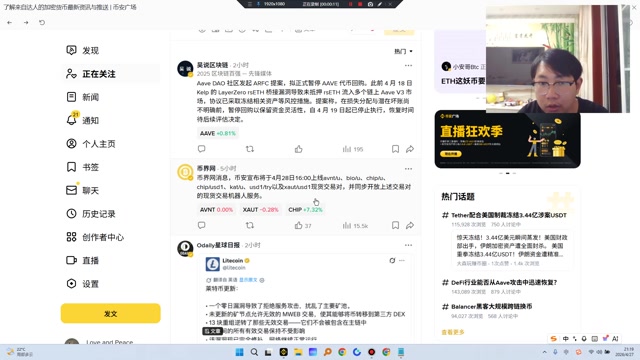
Task: Click the weather widget on taskbar
Action: (x=19, y=352)
